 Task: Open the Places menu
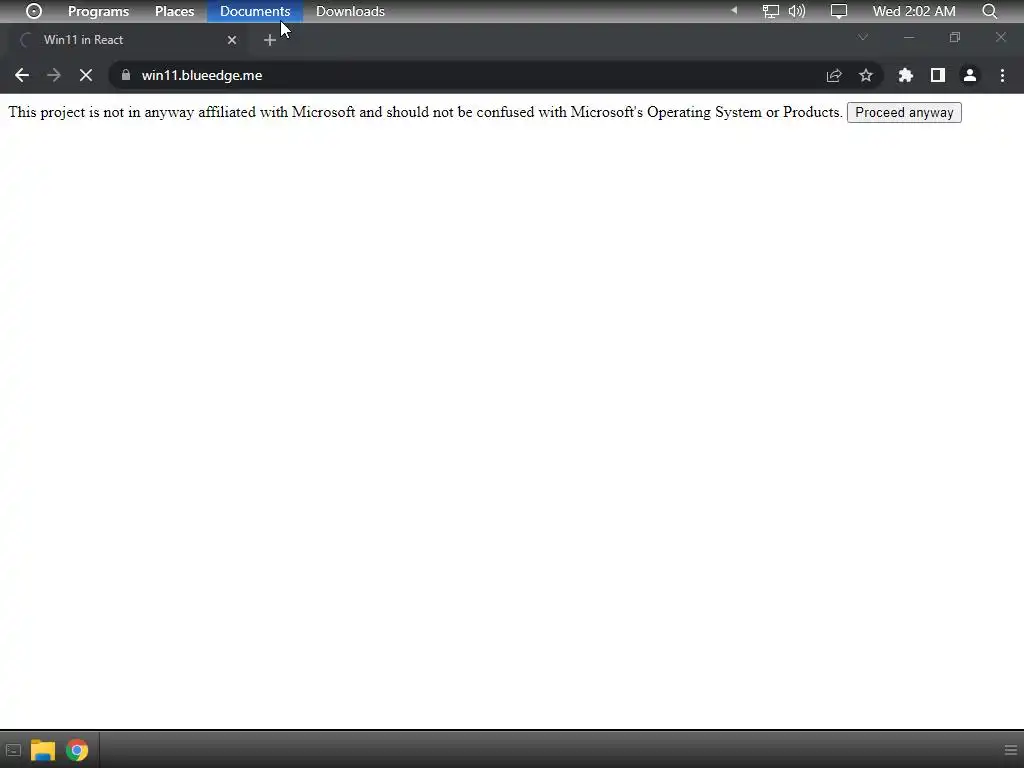(174, 11)
